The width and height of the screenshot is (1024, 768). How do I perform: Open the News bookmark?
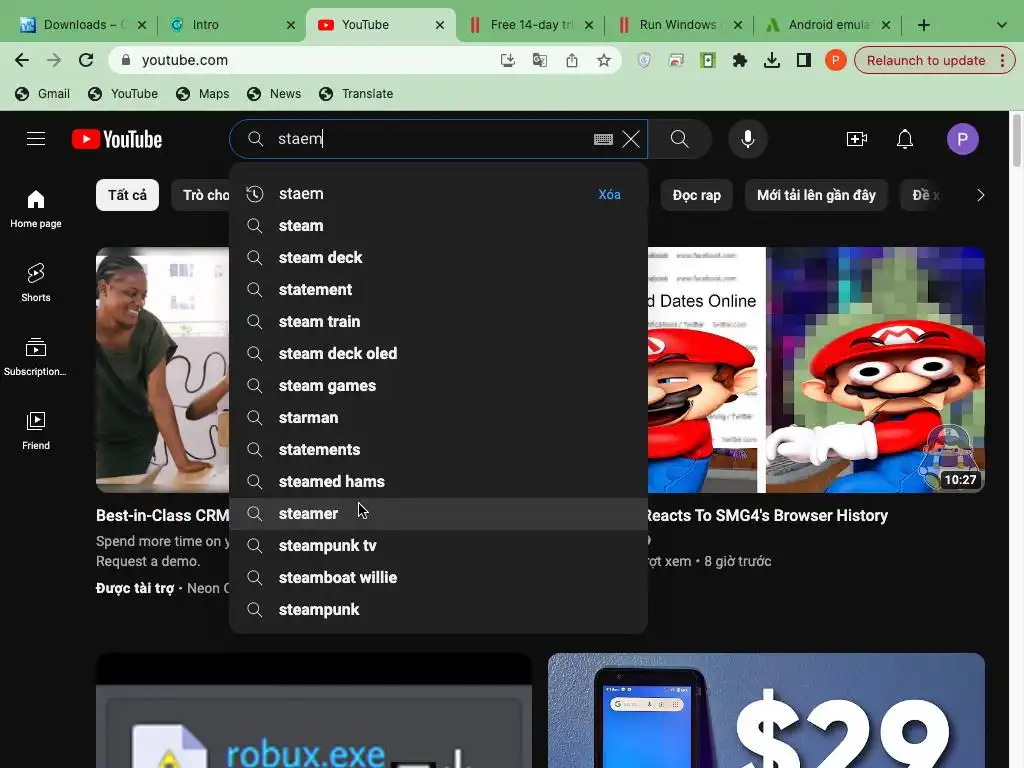(x=274, y=93)
